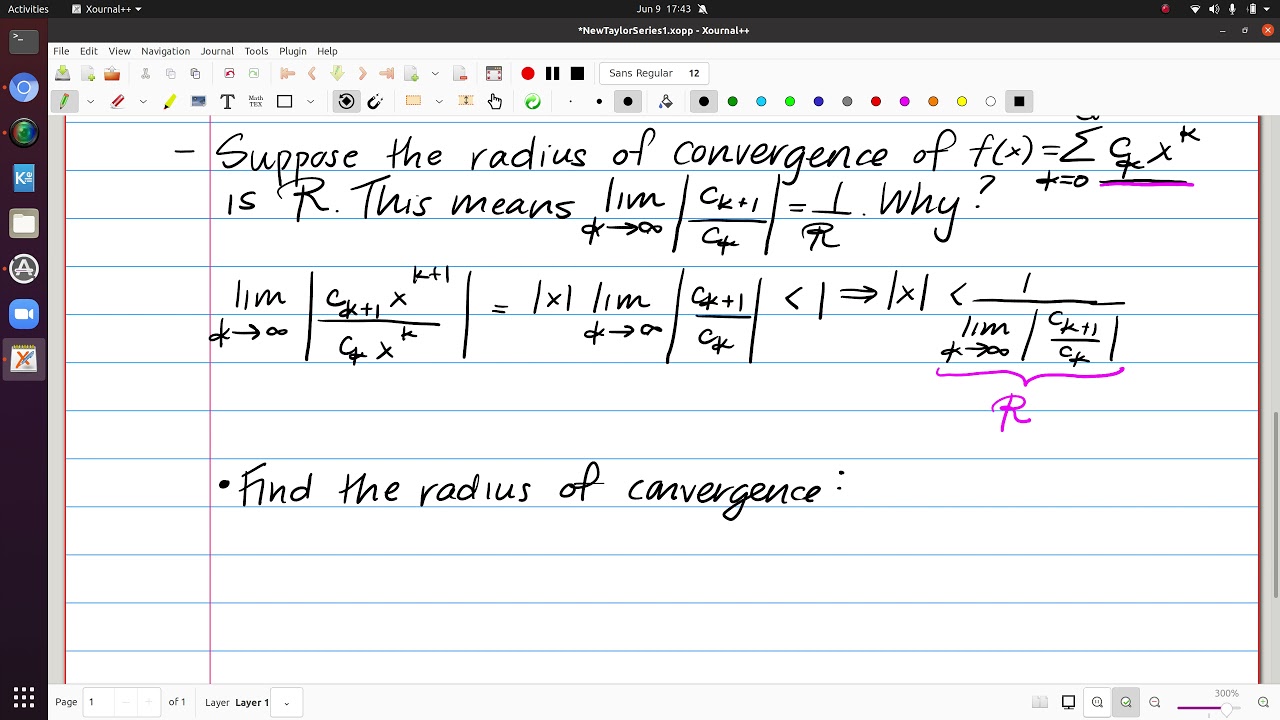1280x720 pixels.
Task: Select the Eraser tool
Action: coord(118,101)
